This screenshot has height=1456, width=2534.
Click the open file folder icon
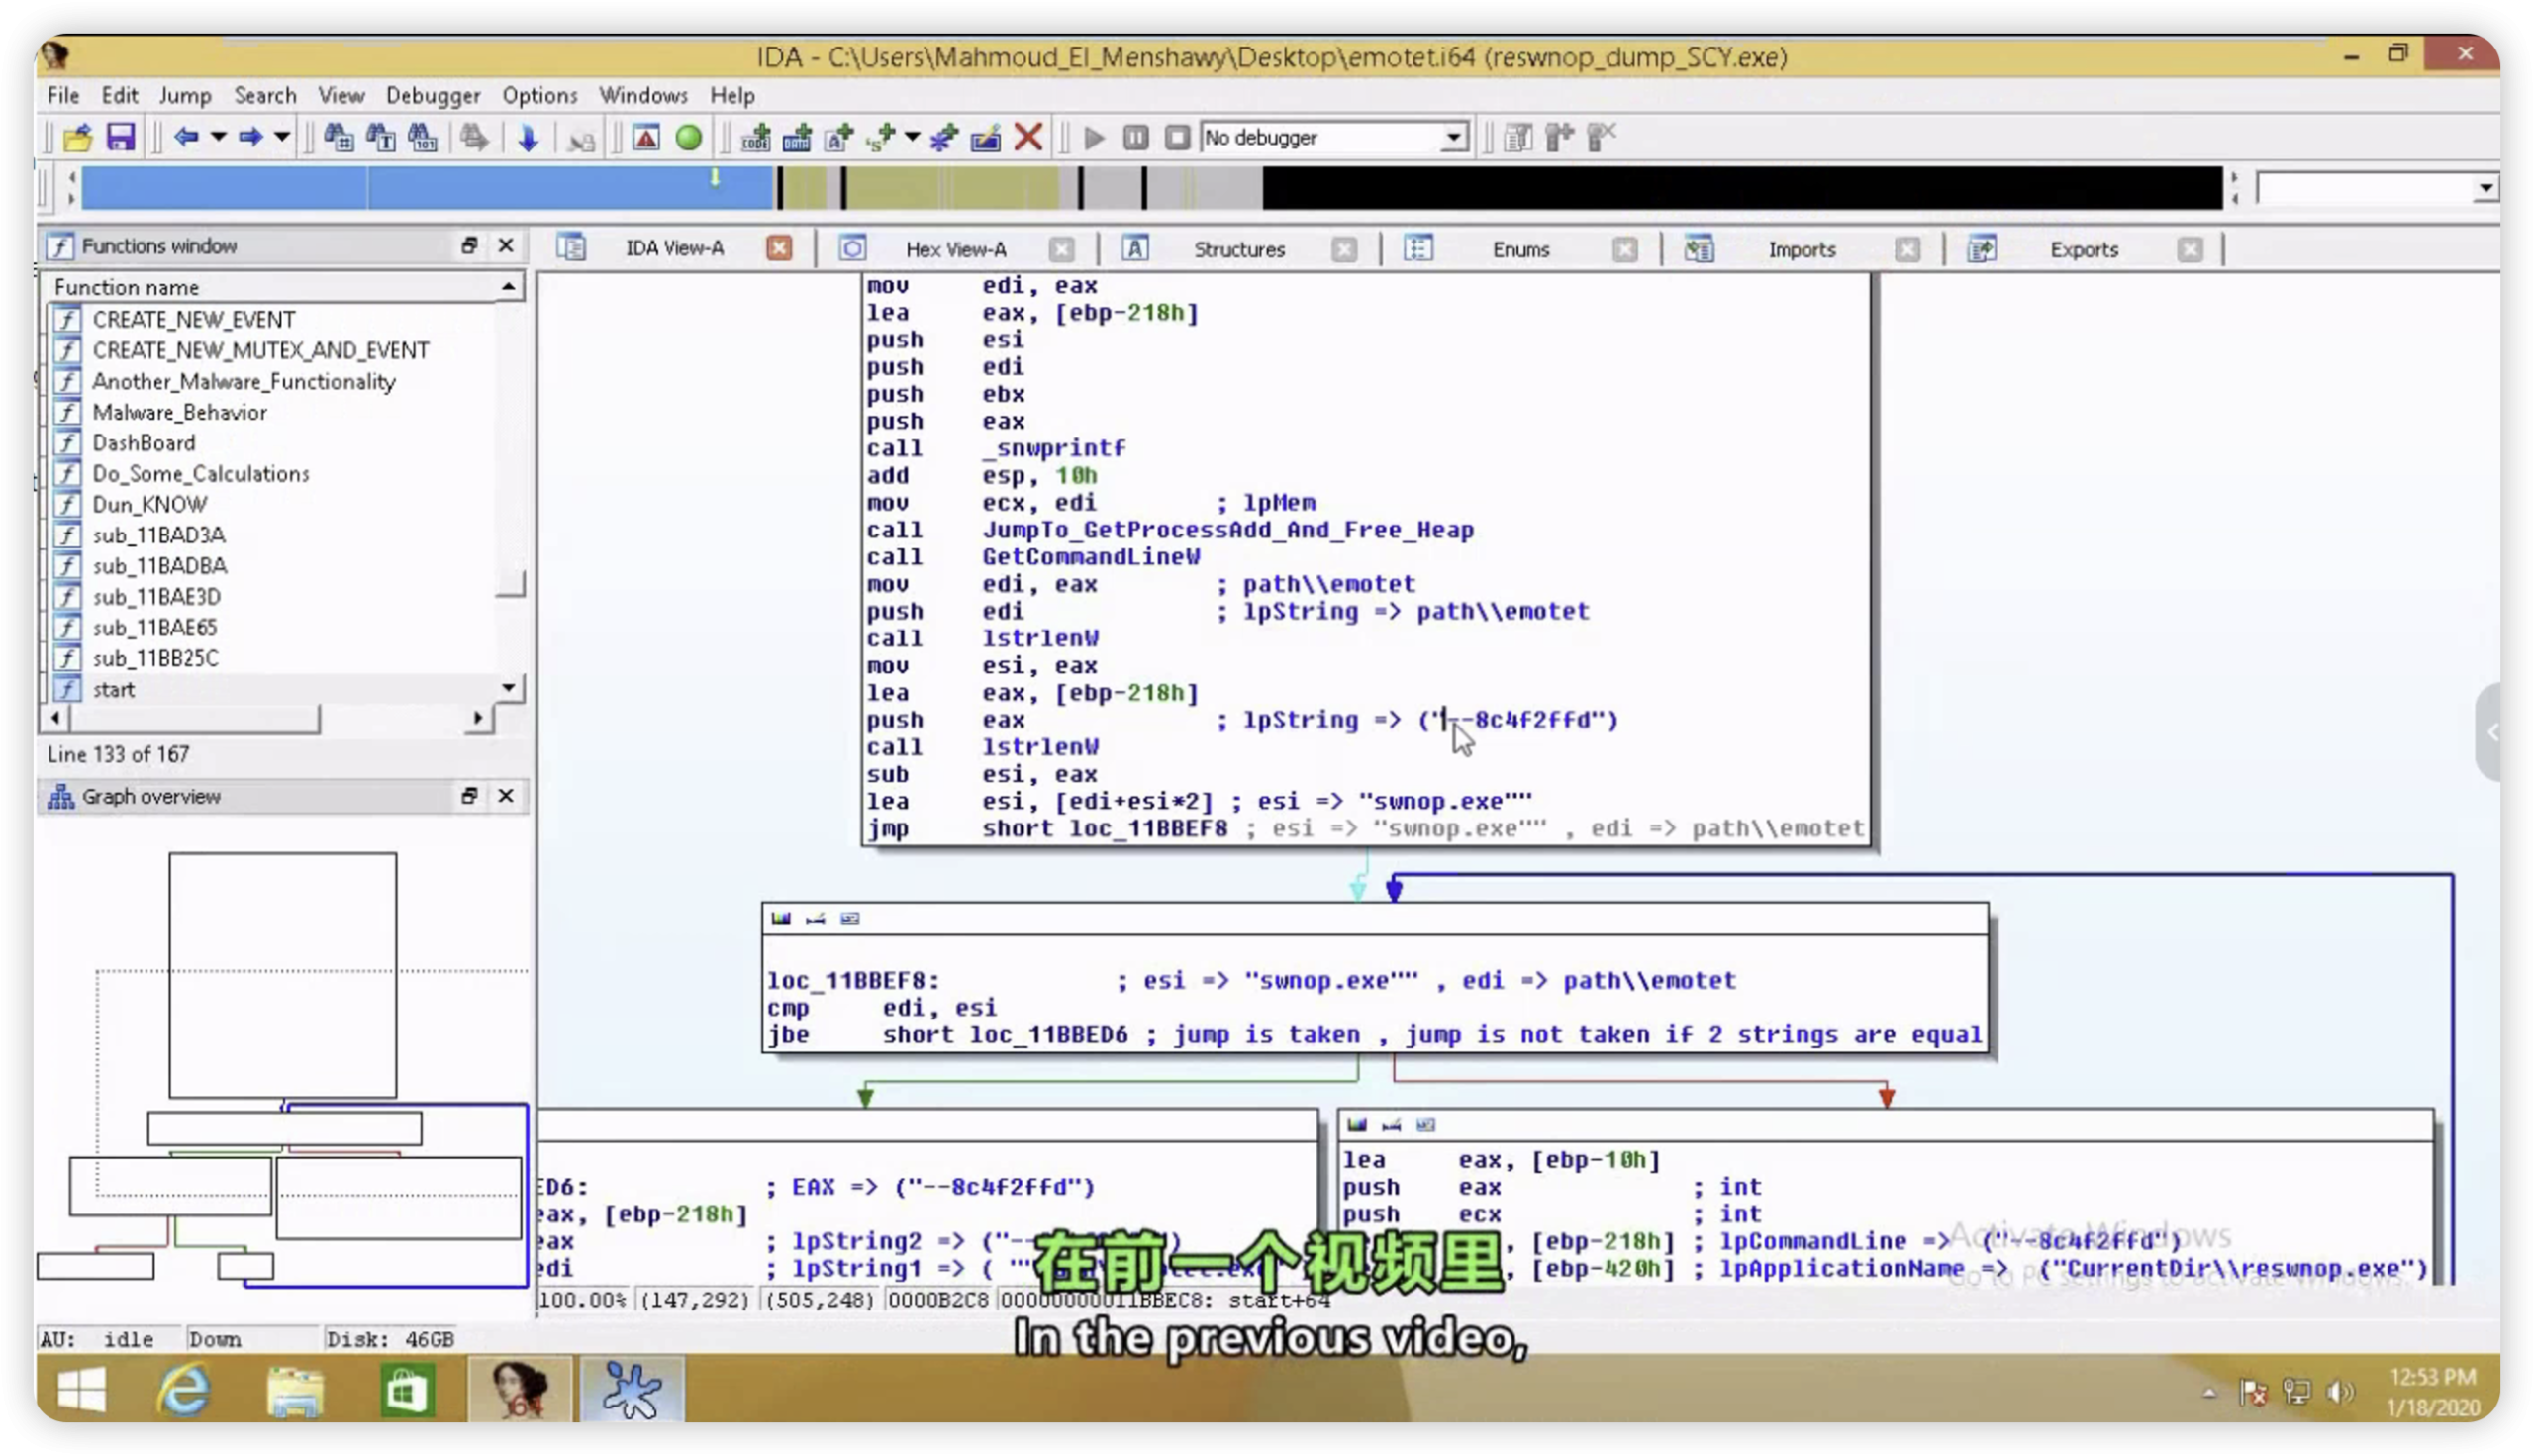coord(78,137)
